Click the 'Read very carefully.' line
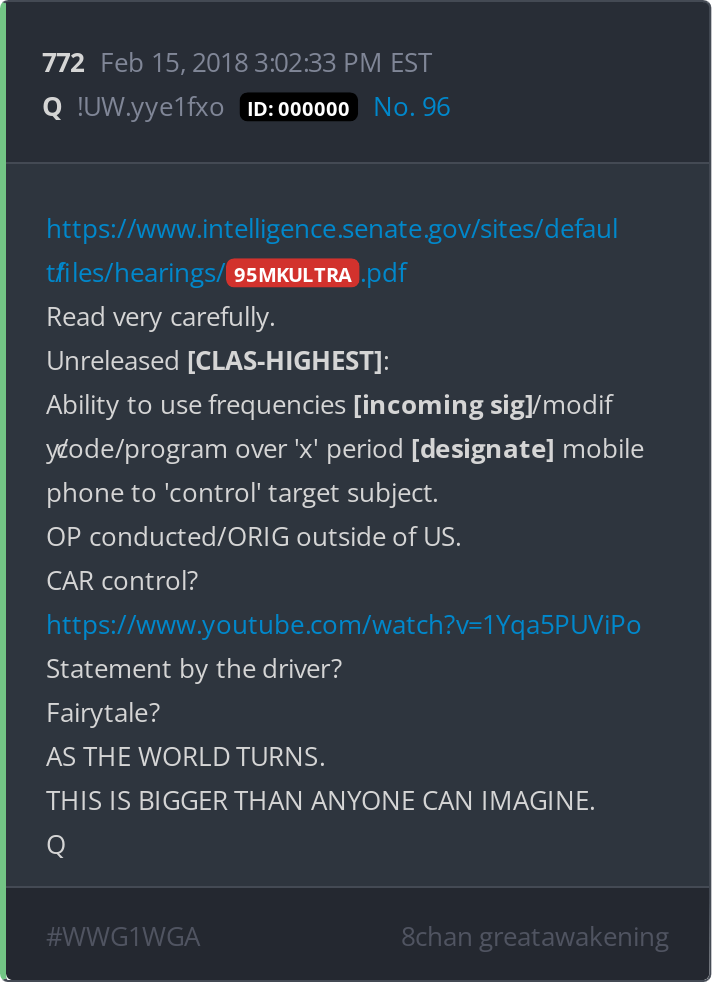The width and height of the screenshot is (712, 982). (161, 318)
